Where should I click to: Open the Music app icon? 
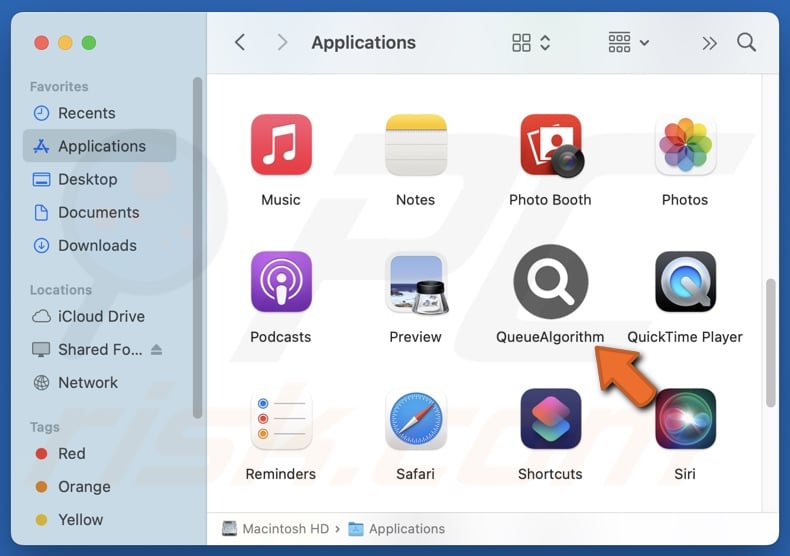(x=281, y=145)
